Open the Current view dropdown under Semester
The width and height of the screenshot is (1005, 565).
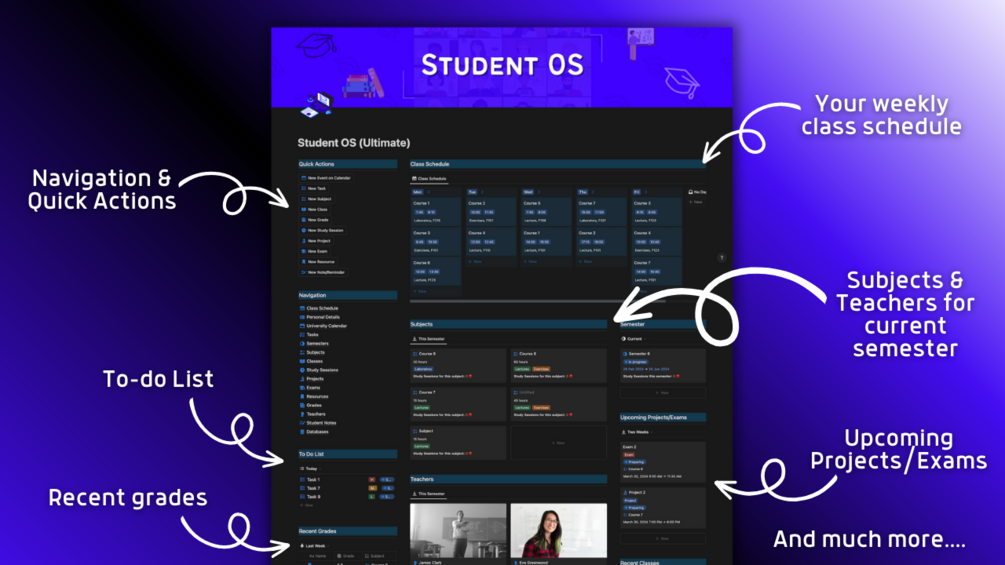633,339
